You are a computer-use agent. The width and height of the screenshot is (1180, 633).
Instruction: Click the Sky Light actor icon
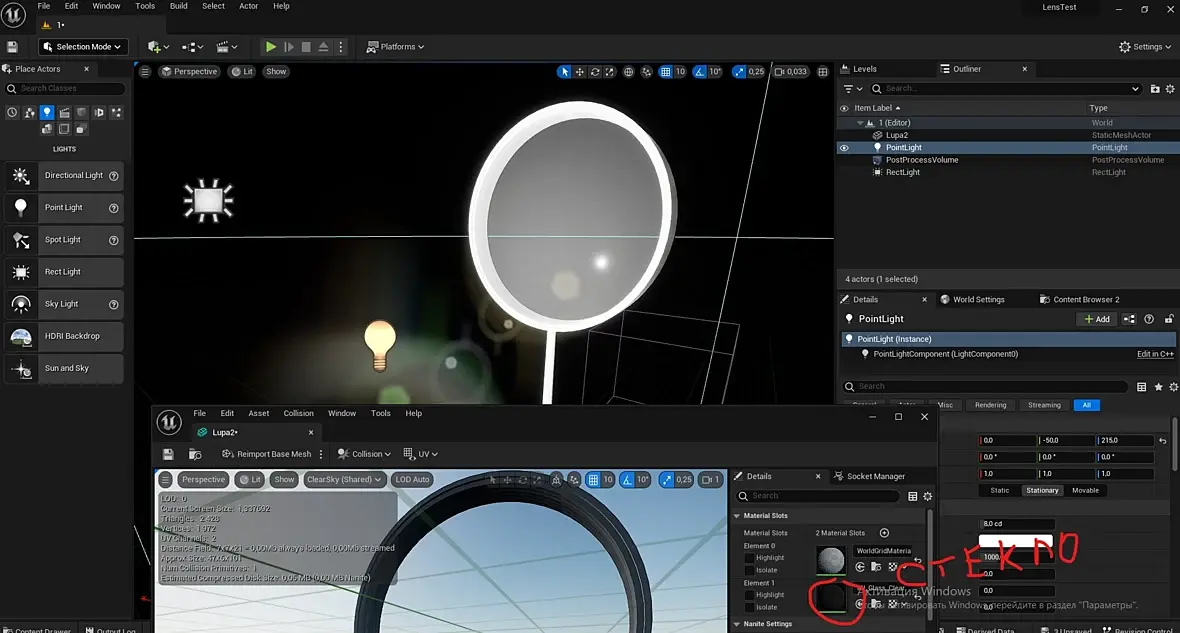(x=20, y=304)
